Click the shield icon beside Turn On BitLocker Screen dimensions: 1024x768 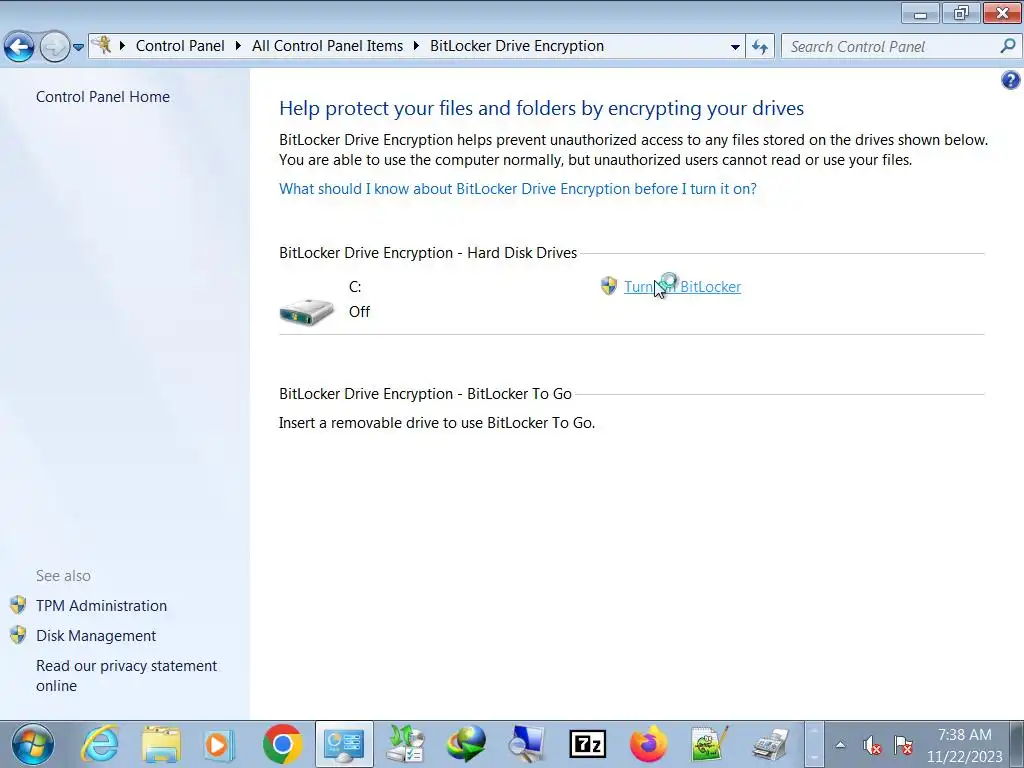[x=609, y=286]
